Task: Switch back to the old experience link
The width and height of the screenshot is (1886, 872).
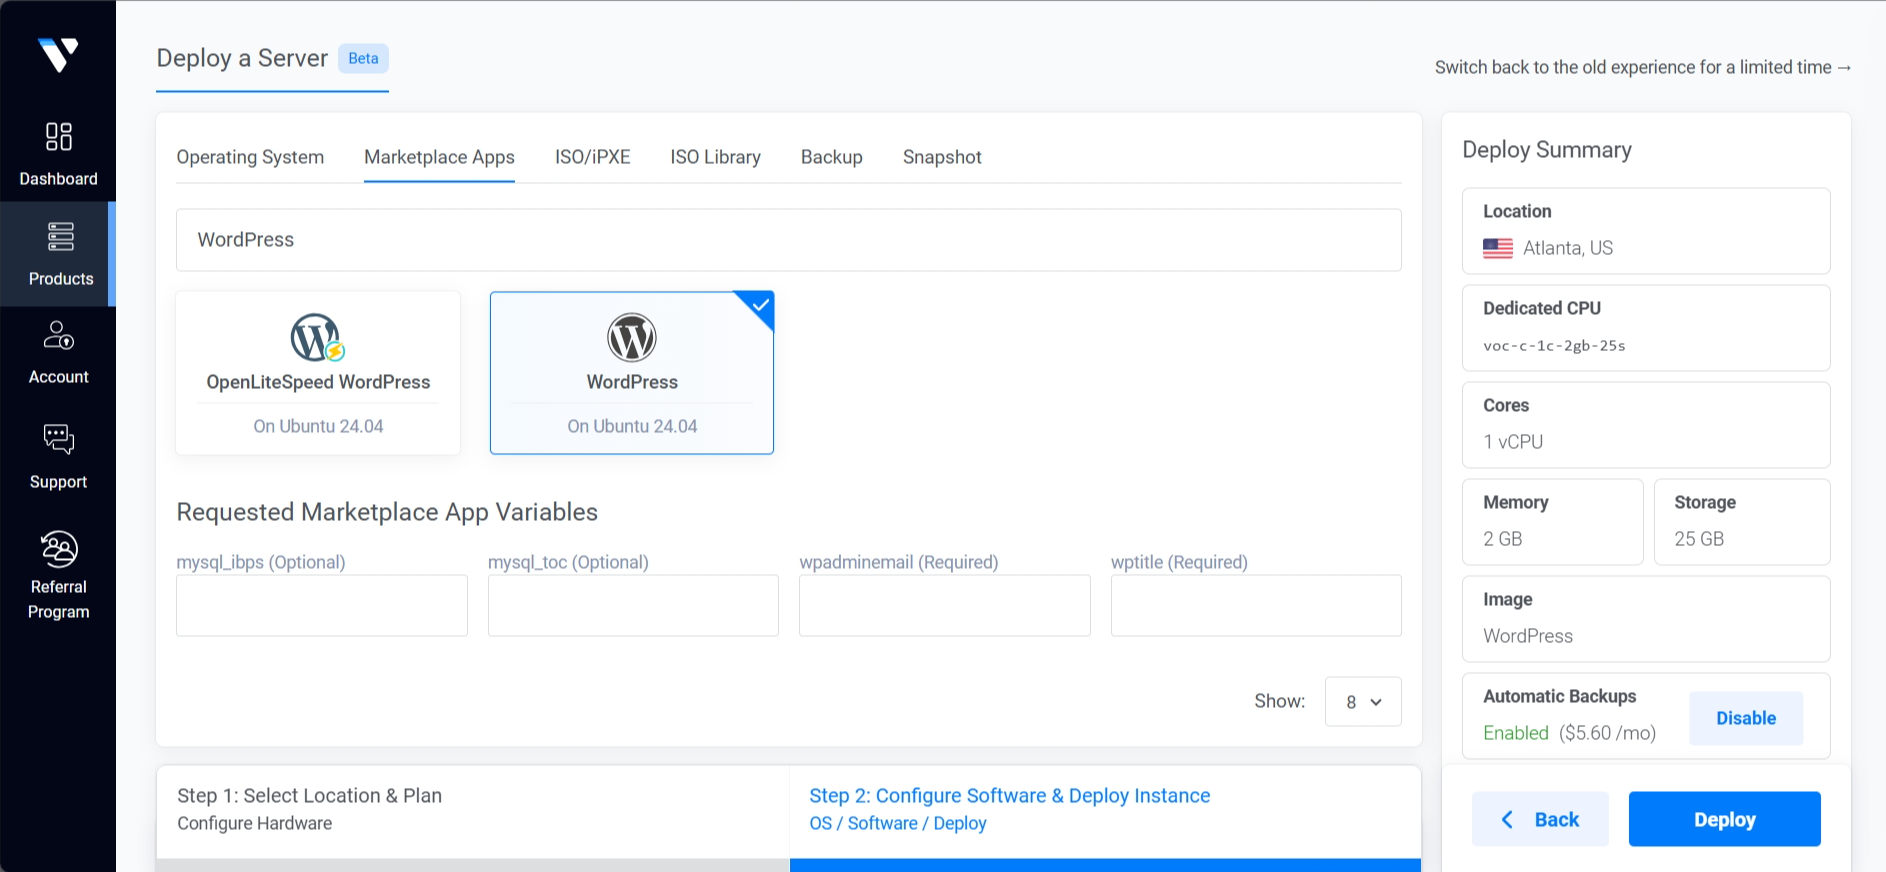Action: (1643, 67)
